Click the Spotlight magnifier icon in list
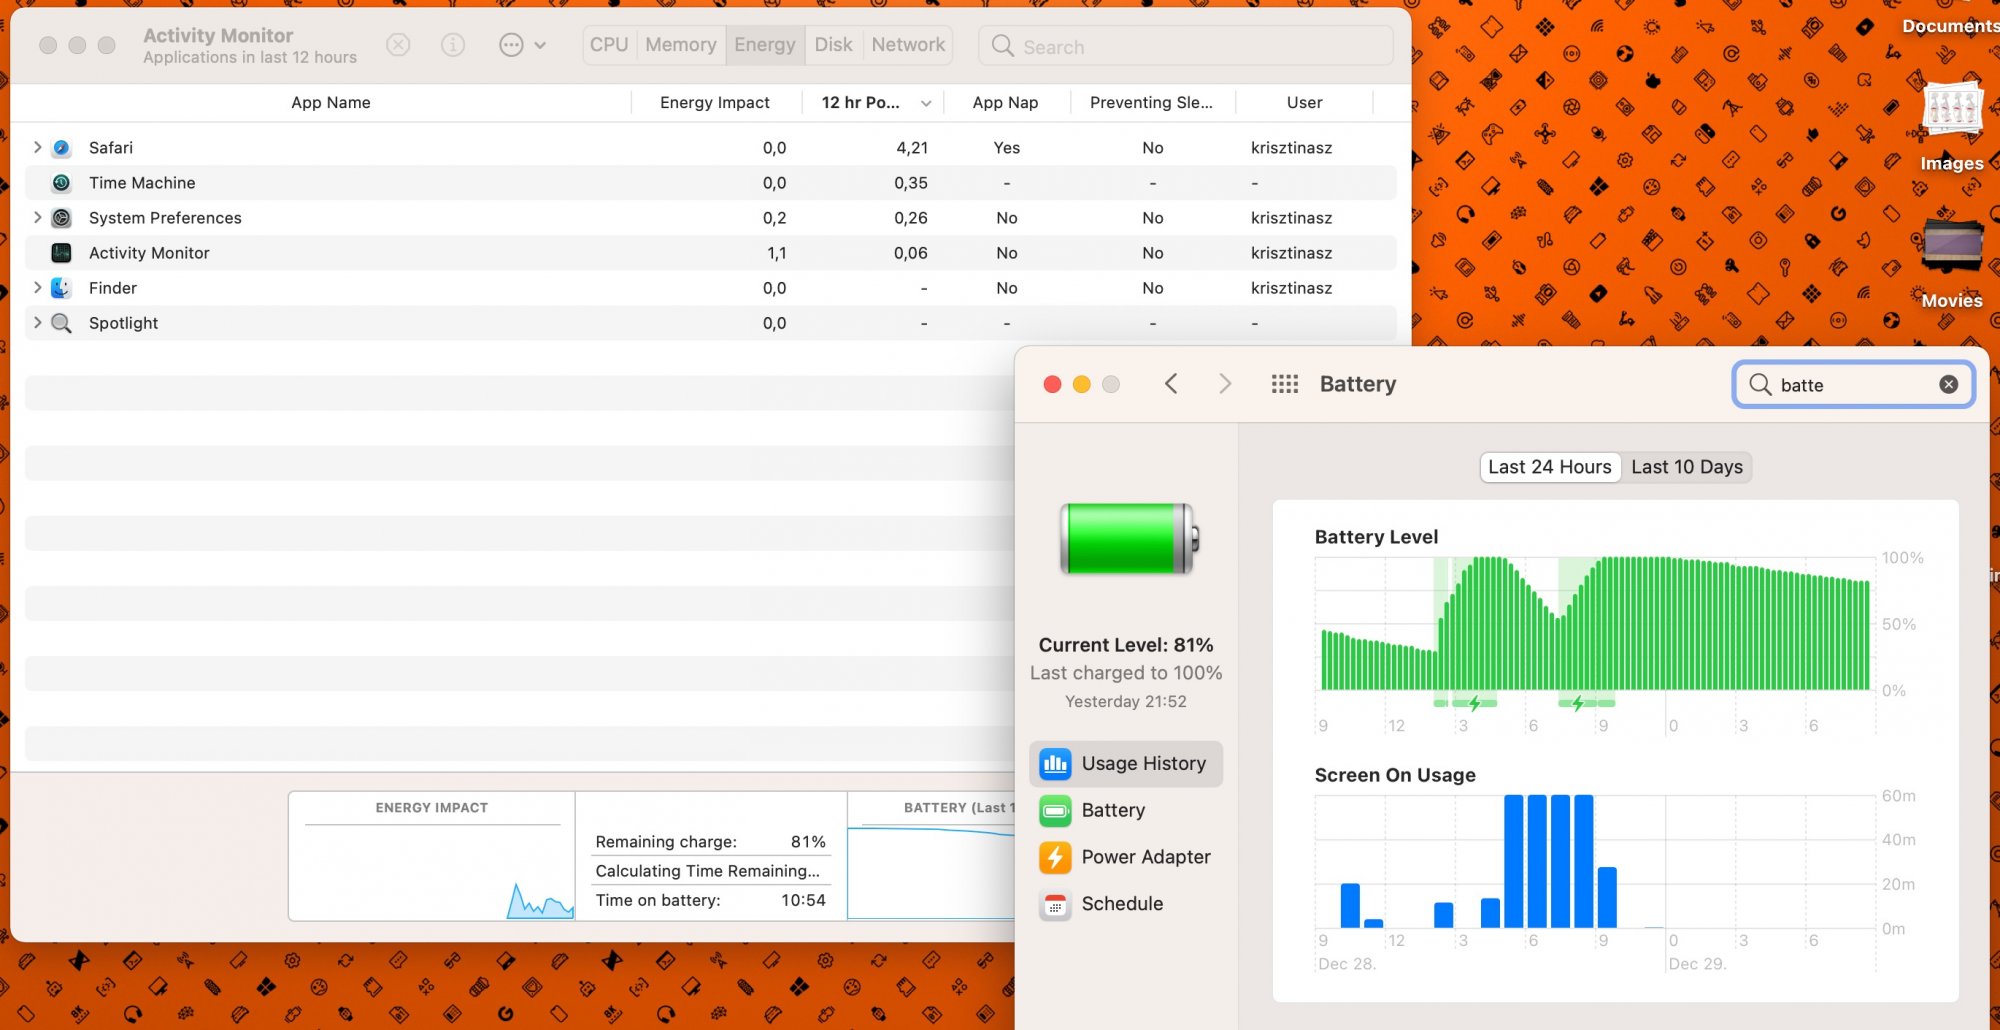Viewport: 2000px width, 1030px height. [61, 323]
